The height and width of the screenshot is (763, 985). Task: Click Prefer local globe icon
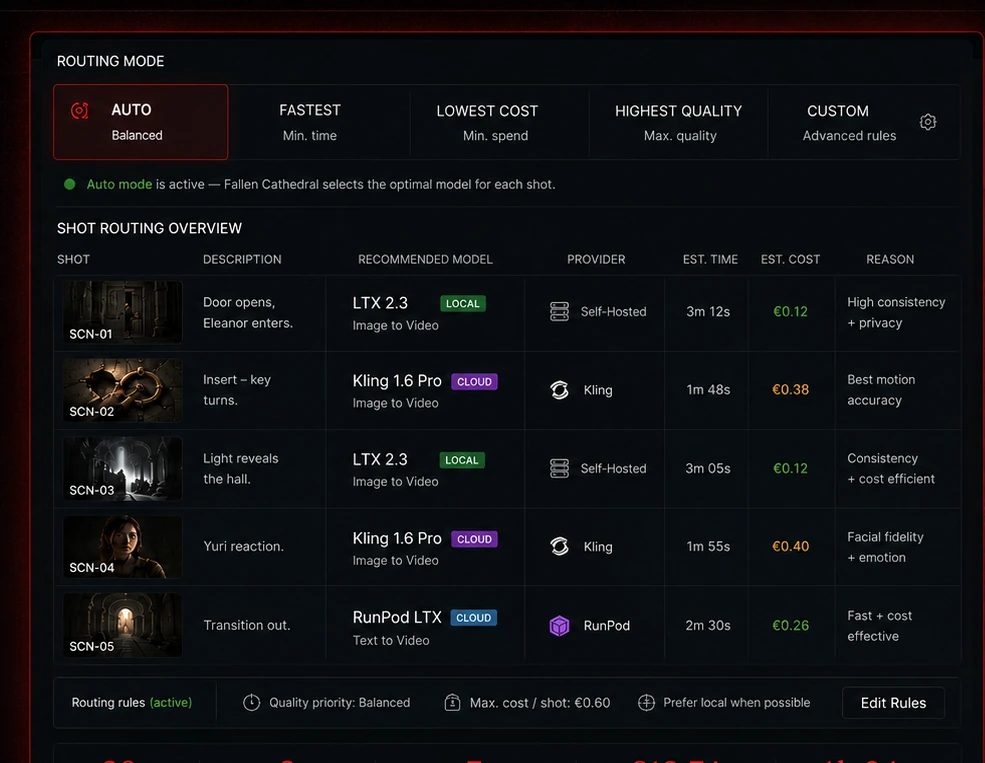pyautogui.click(x=646, y=703)
